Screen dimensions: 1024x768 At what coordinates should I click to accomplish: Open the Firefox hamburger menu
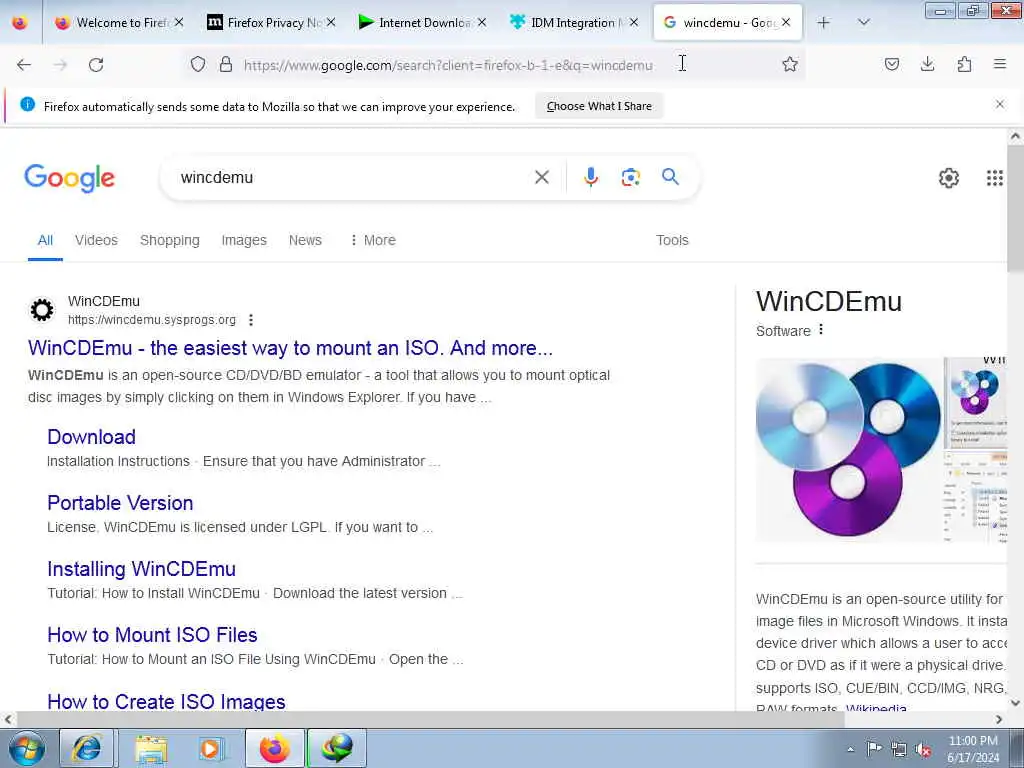click(x=1000, y=64)
